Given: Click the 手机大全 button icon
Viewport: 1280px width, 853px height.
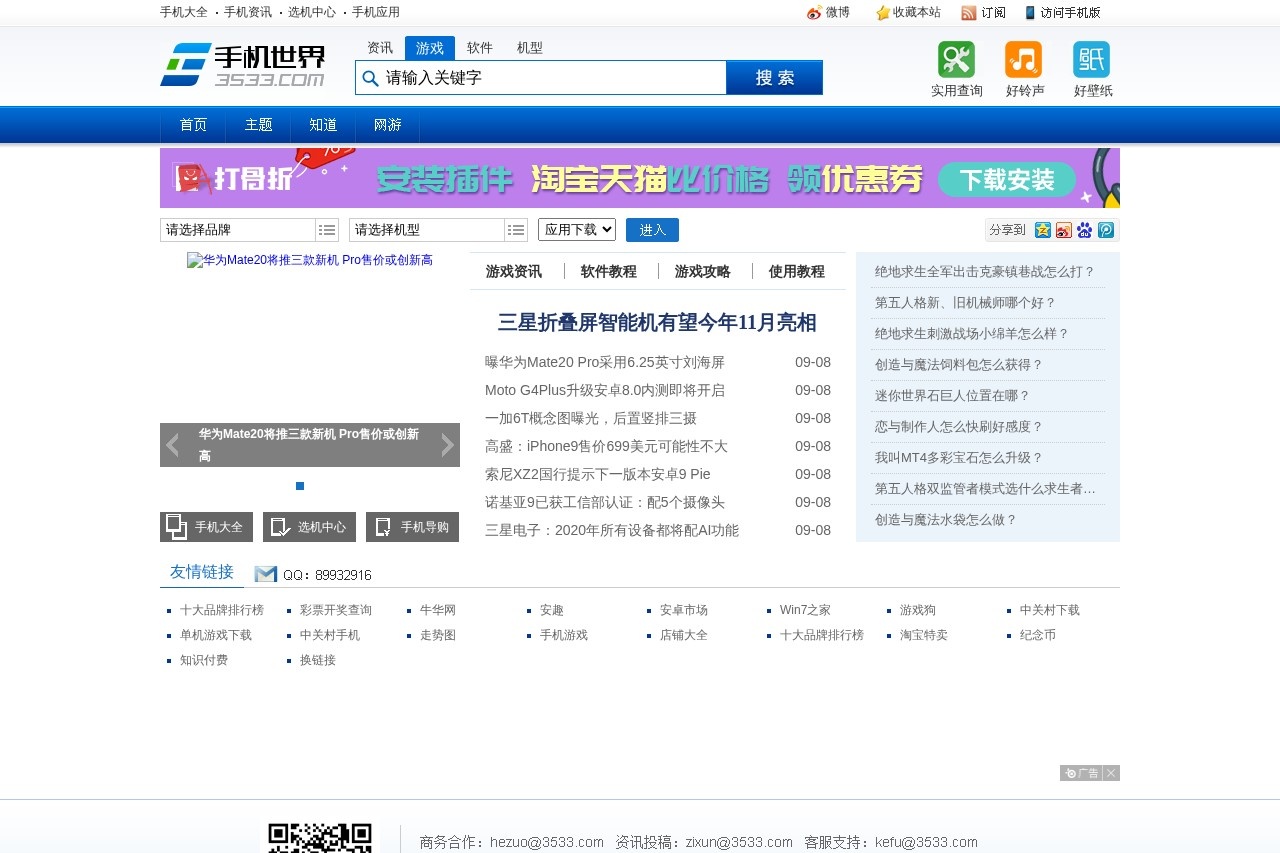Looking at the screenshot, I should tap(176, 526).
